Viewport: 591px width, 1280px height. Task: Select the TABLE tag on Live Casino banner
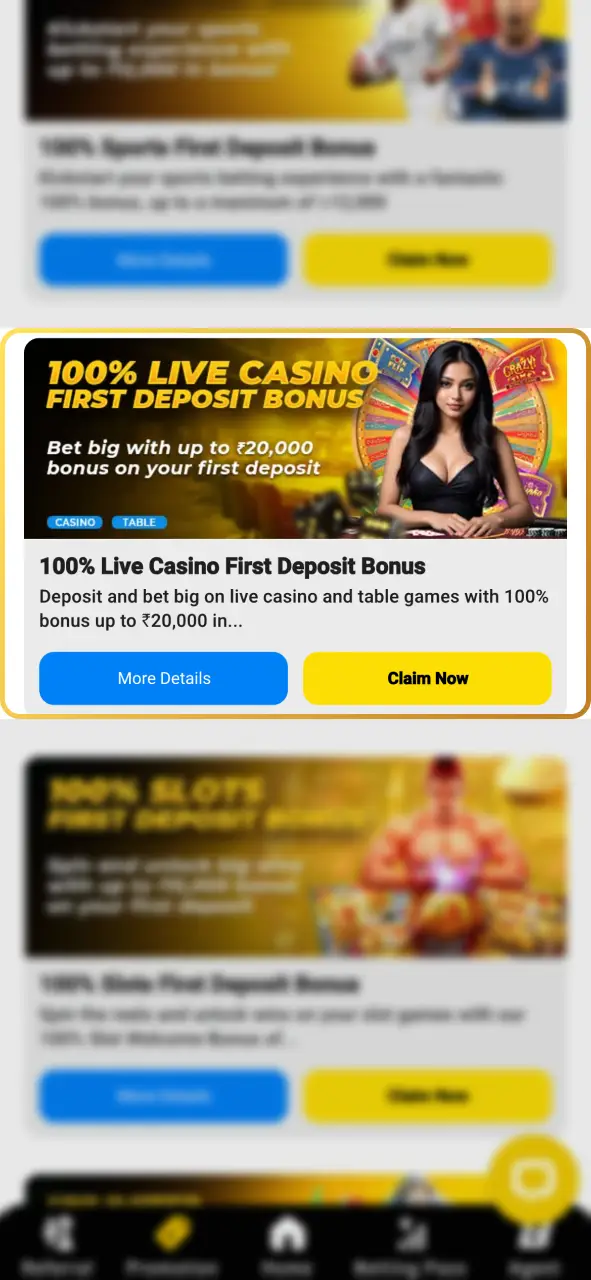pos(139,522)
